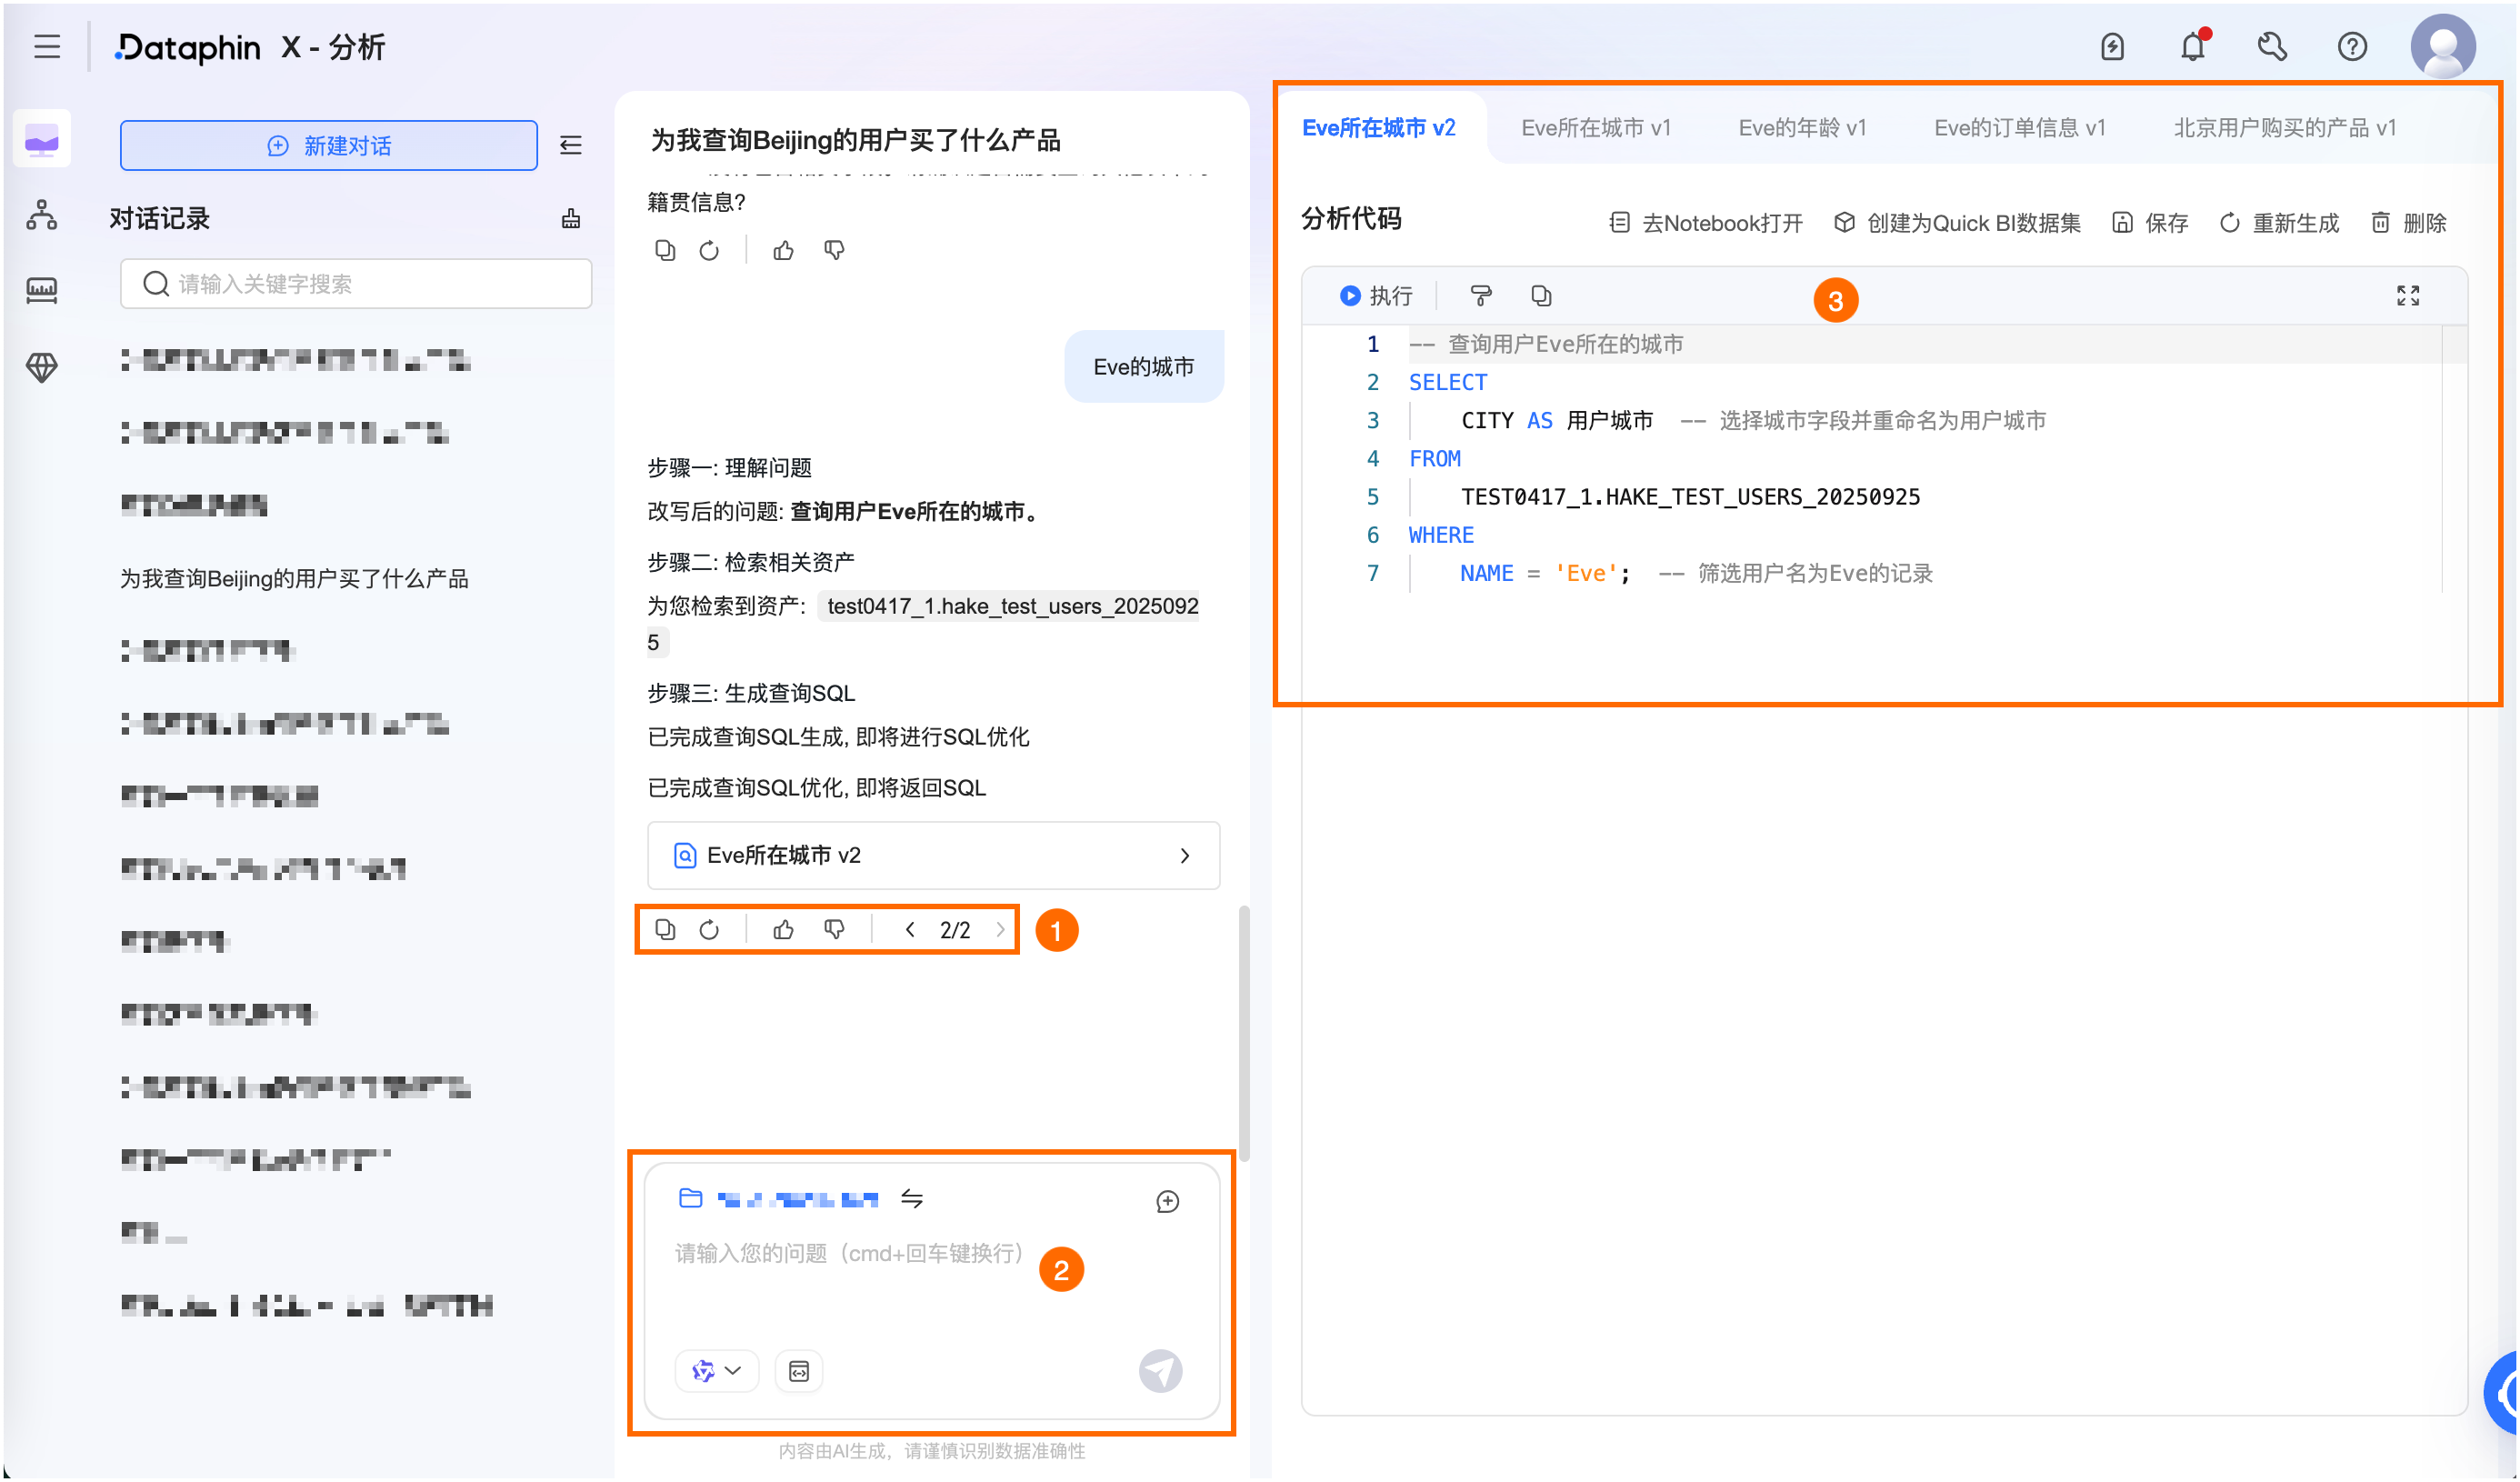This screenshot has width=2520, height=1482.
Task: Click the 执行 run button
Action: pyautogui.click(x=1376, y=296)
